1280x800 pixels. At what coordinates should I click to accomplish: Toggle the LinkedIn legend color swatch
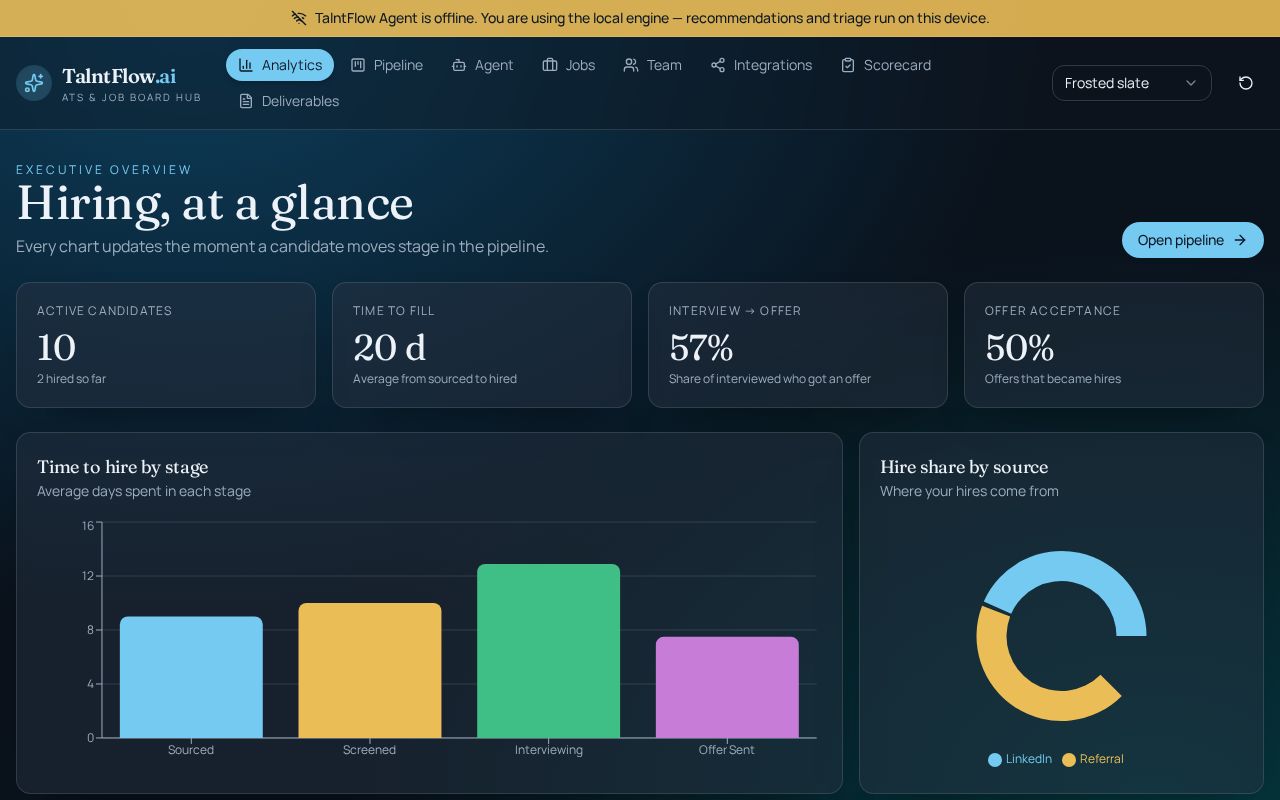pyautogui.click(x=995, y=760)
